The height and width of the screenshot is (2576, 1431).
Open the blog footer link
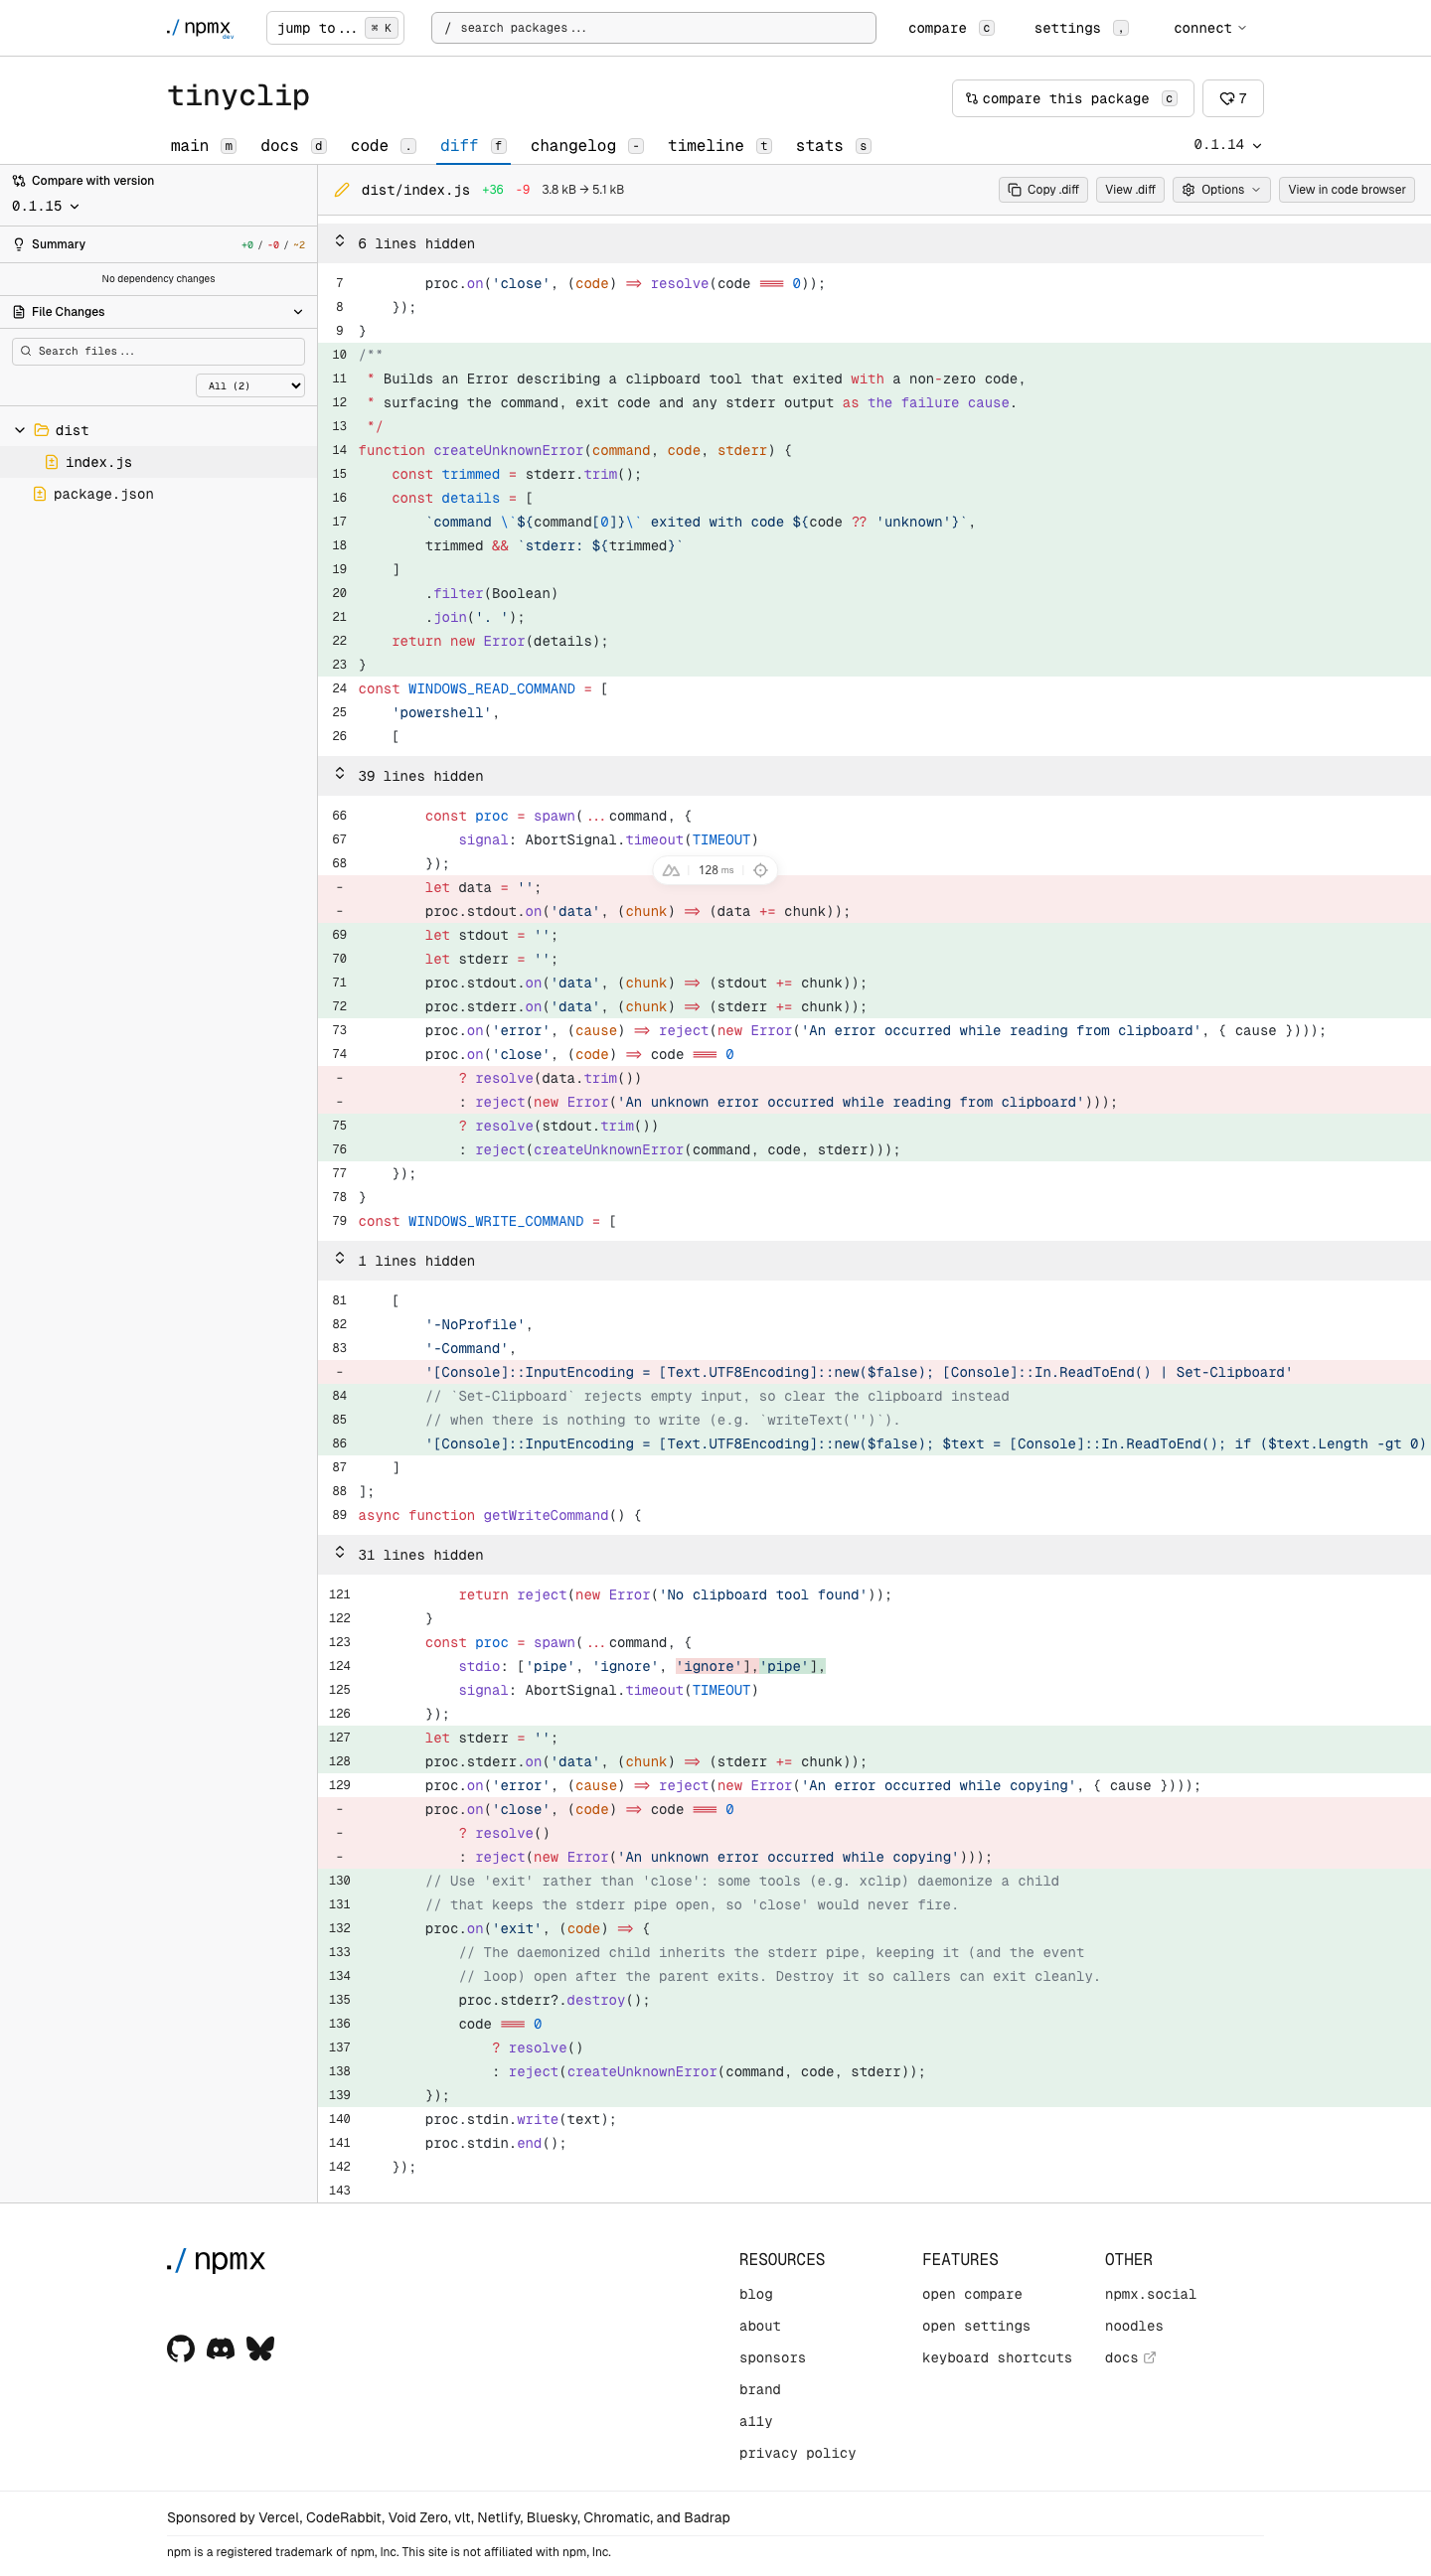(755, 2294)
